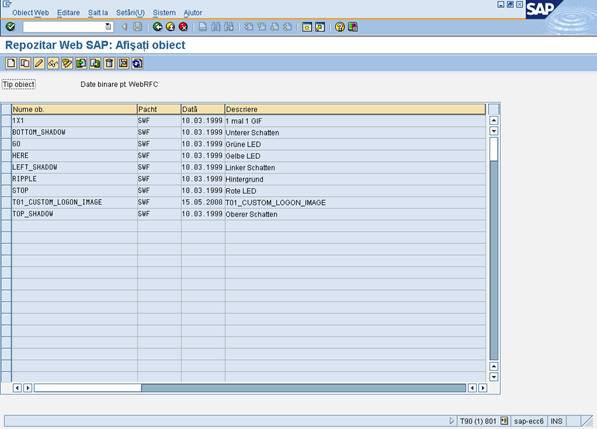This screenshot has width=597, height=429.
Task: Open the window menu icon at top-left corner
Action: point(6,4)
